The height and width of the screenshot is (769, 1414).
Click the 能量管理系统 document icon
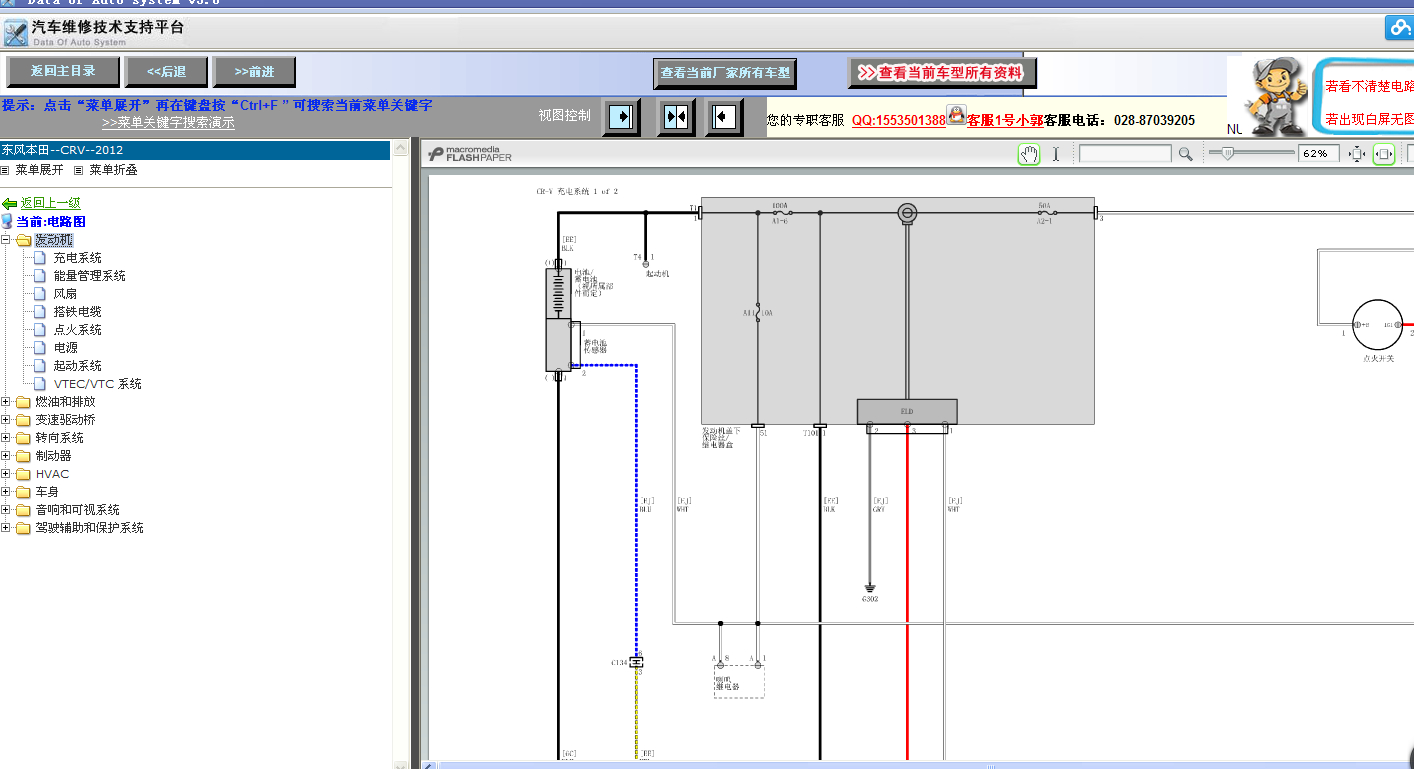40,276
